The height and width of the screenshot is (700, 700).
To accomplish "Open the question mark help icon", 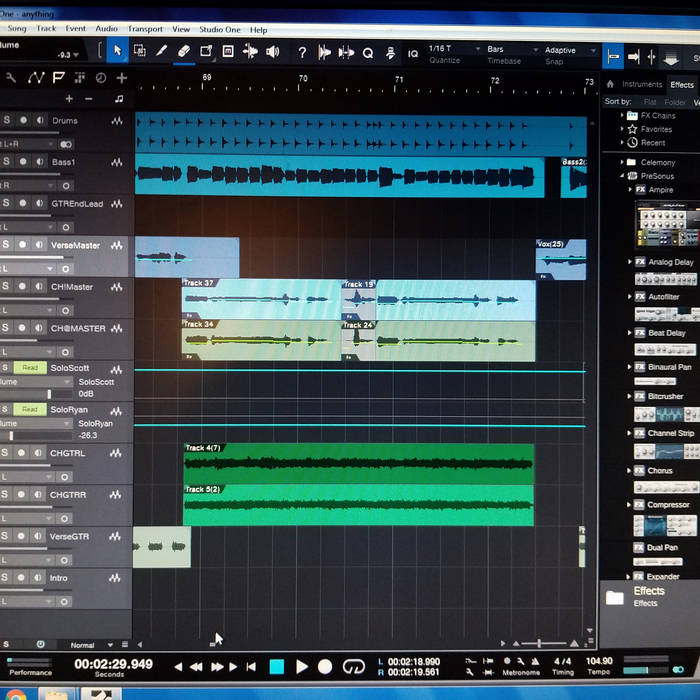I will [302, 52].
